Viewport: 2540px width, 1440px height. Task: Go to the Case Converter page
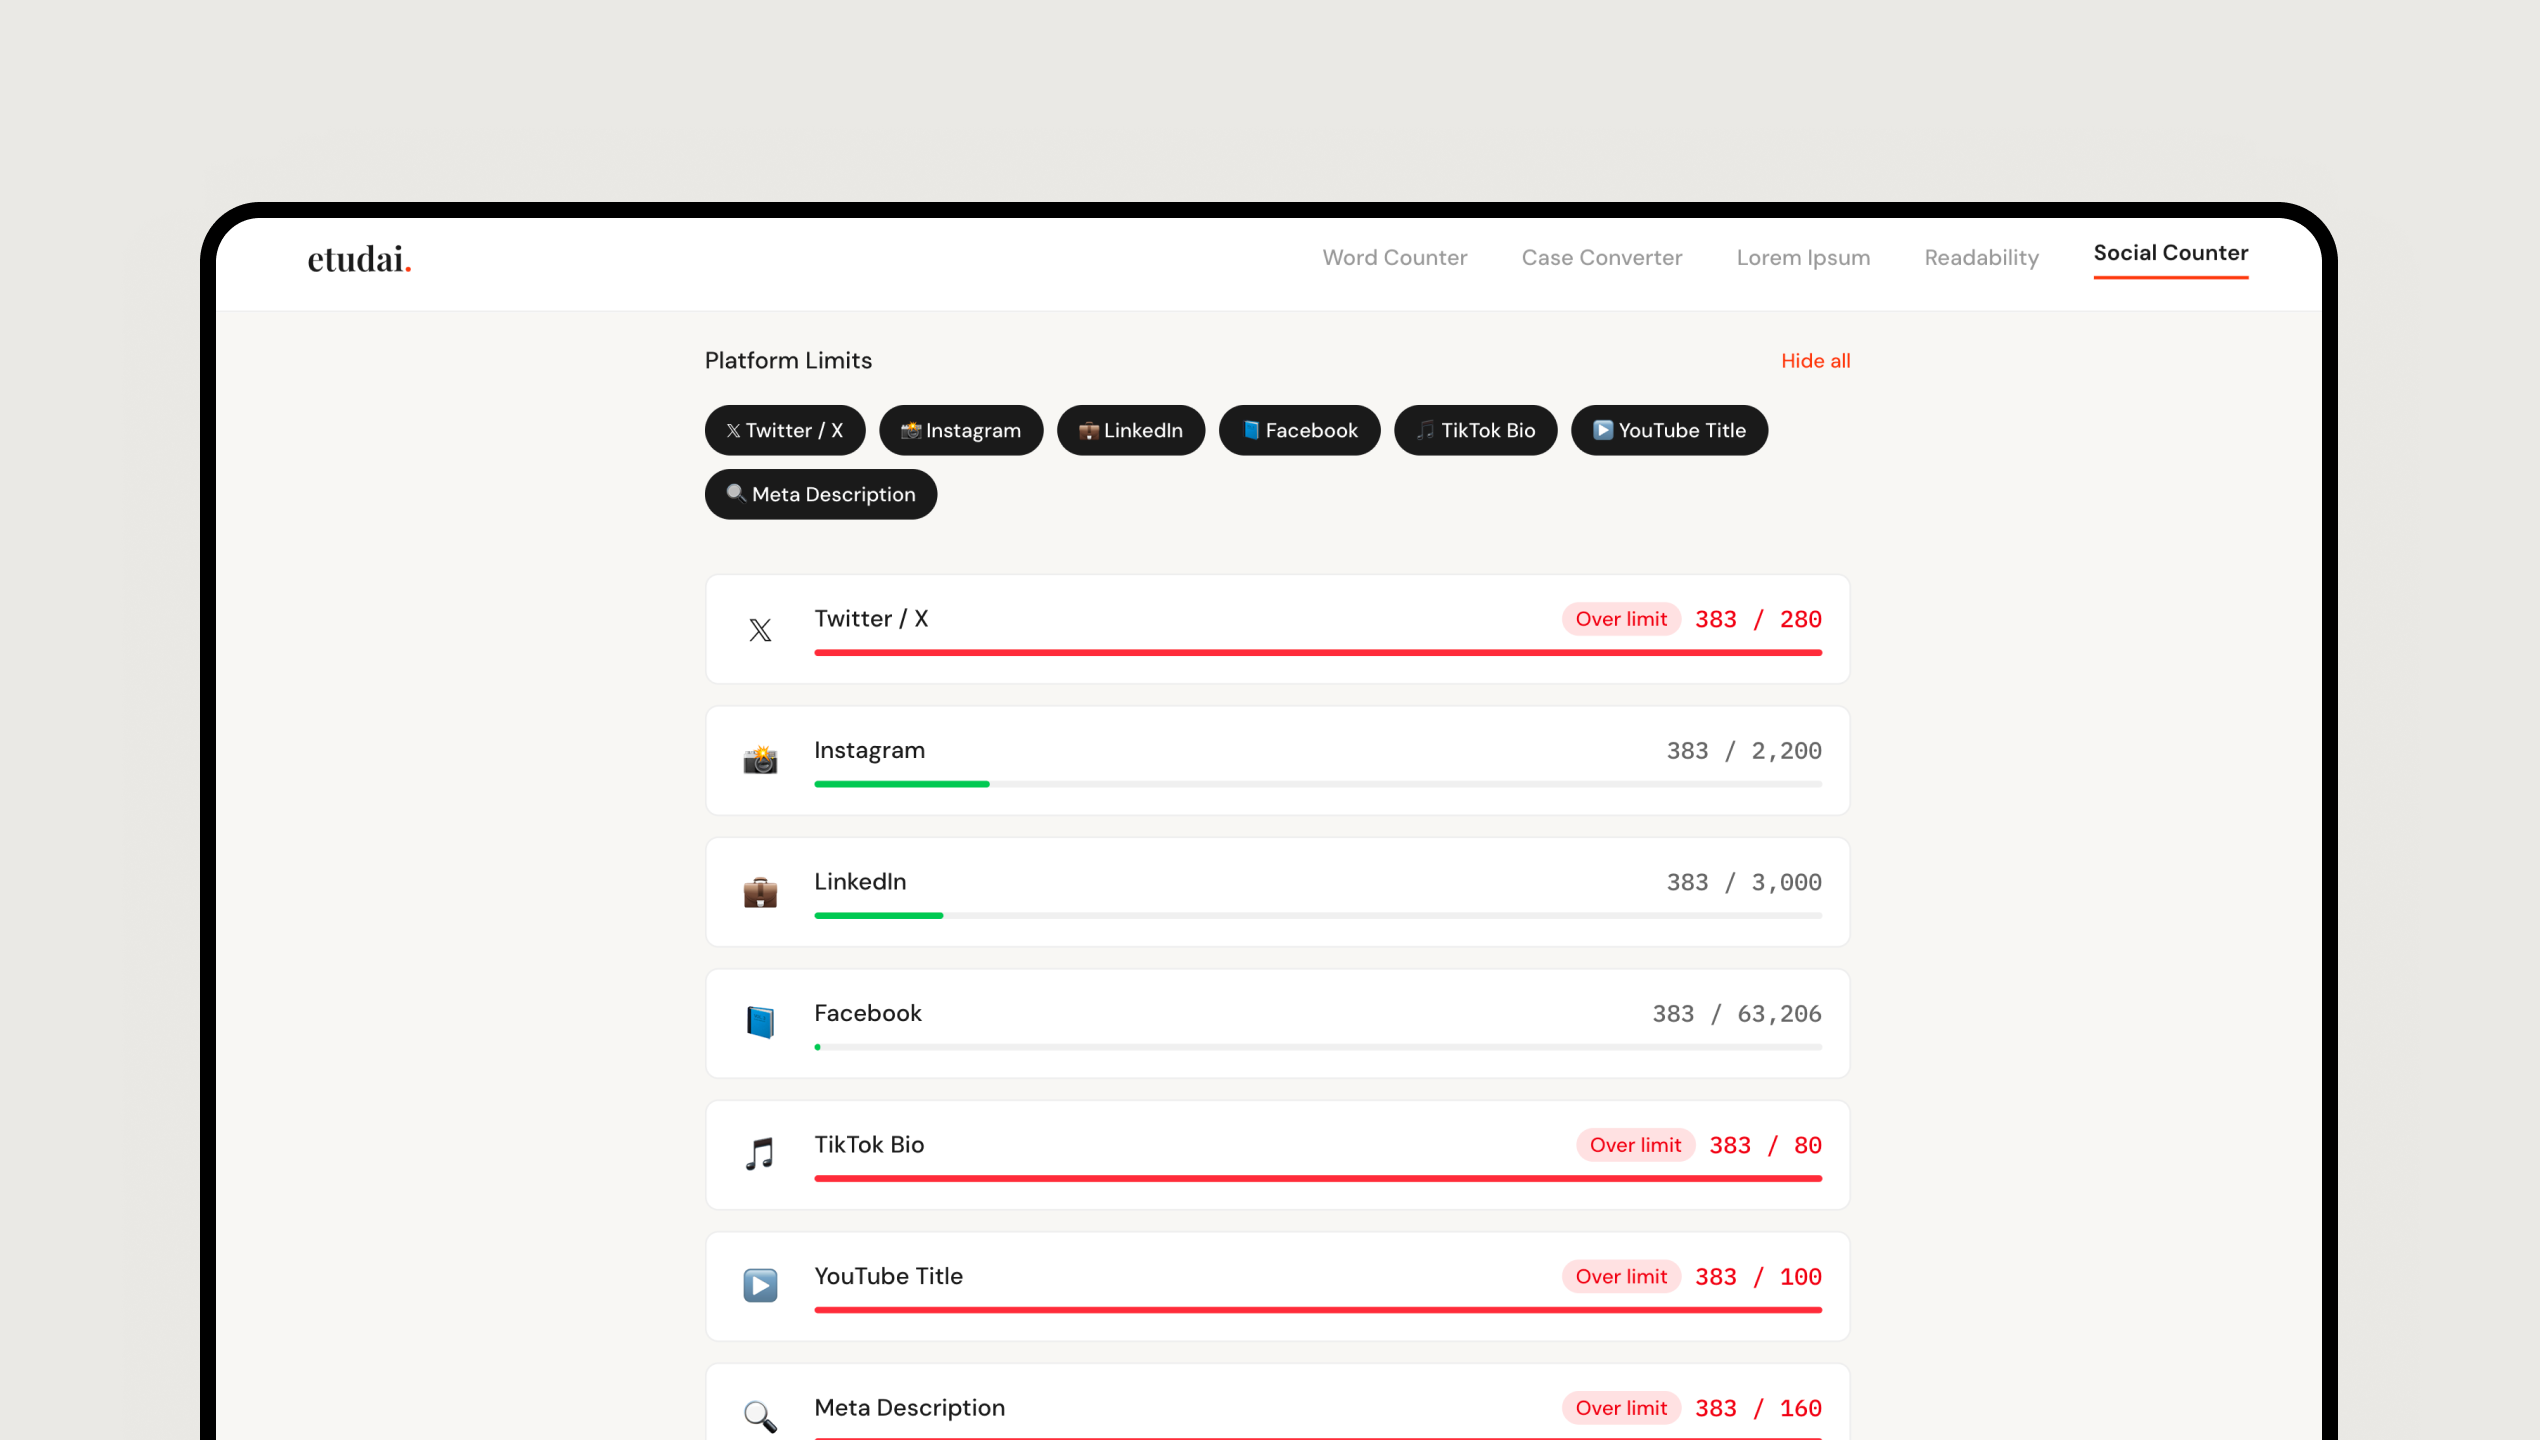tap(1601, 258)
